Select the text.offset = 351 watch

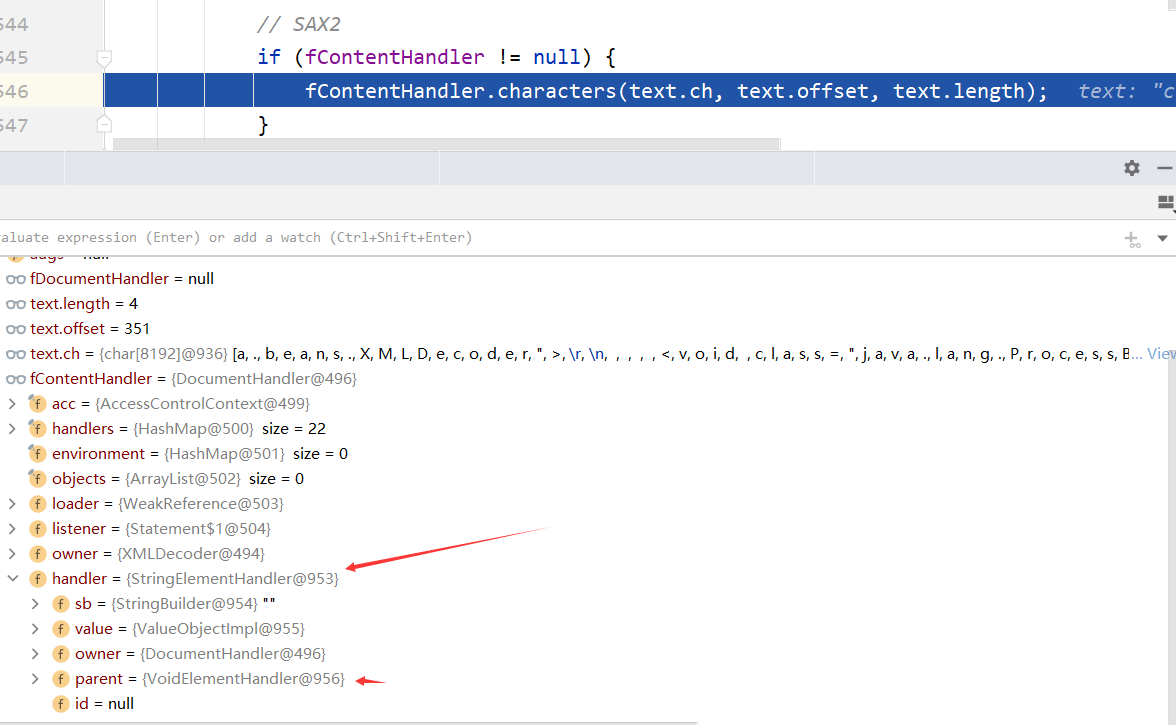(90, 328)
